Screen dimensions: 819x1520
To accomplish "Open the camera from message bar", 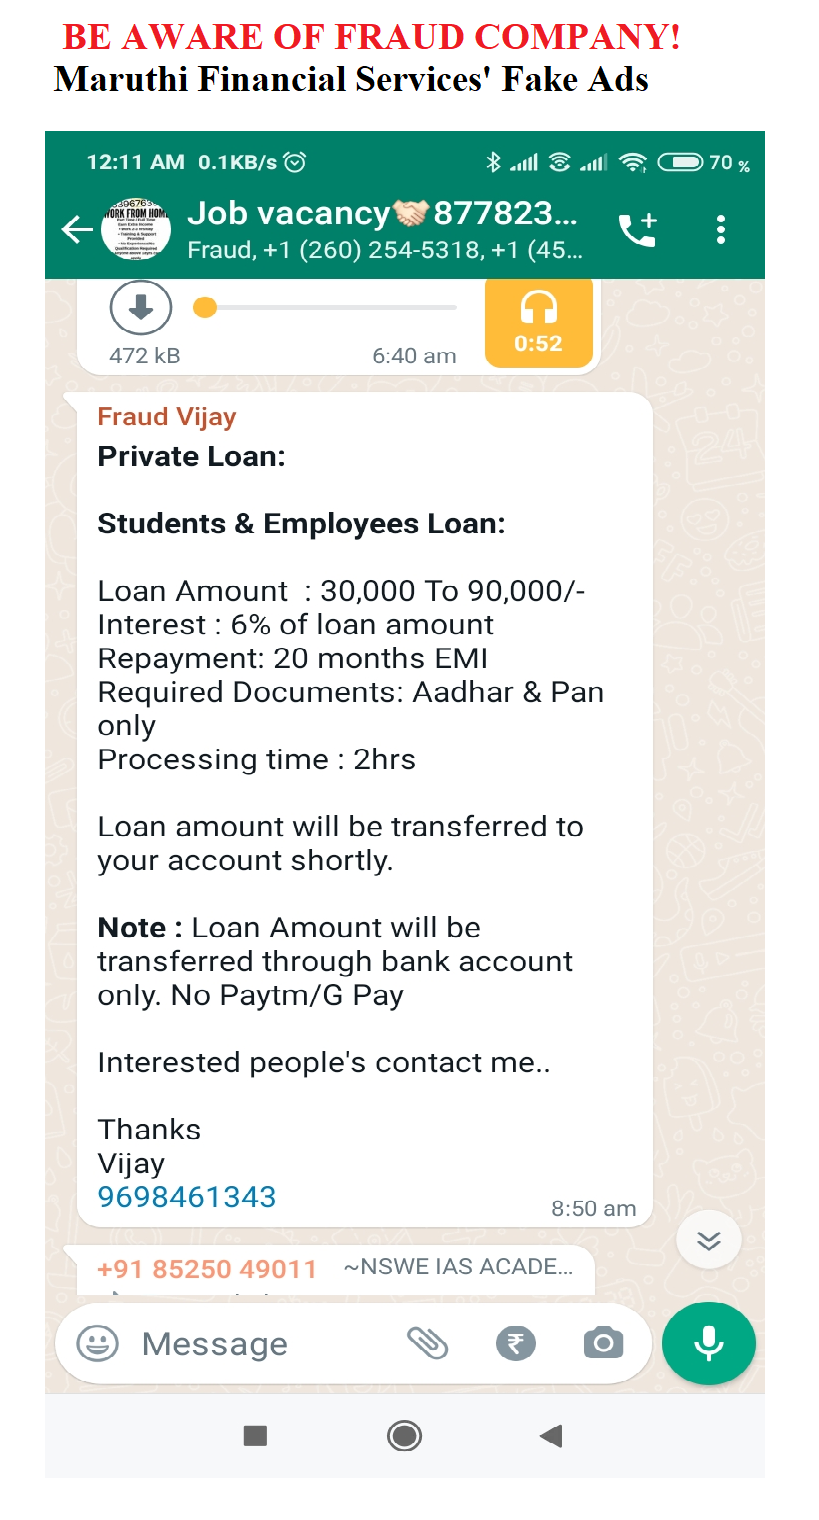I will pos(603,1343).
